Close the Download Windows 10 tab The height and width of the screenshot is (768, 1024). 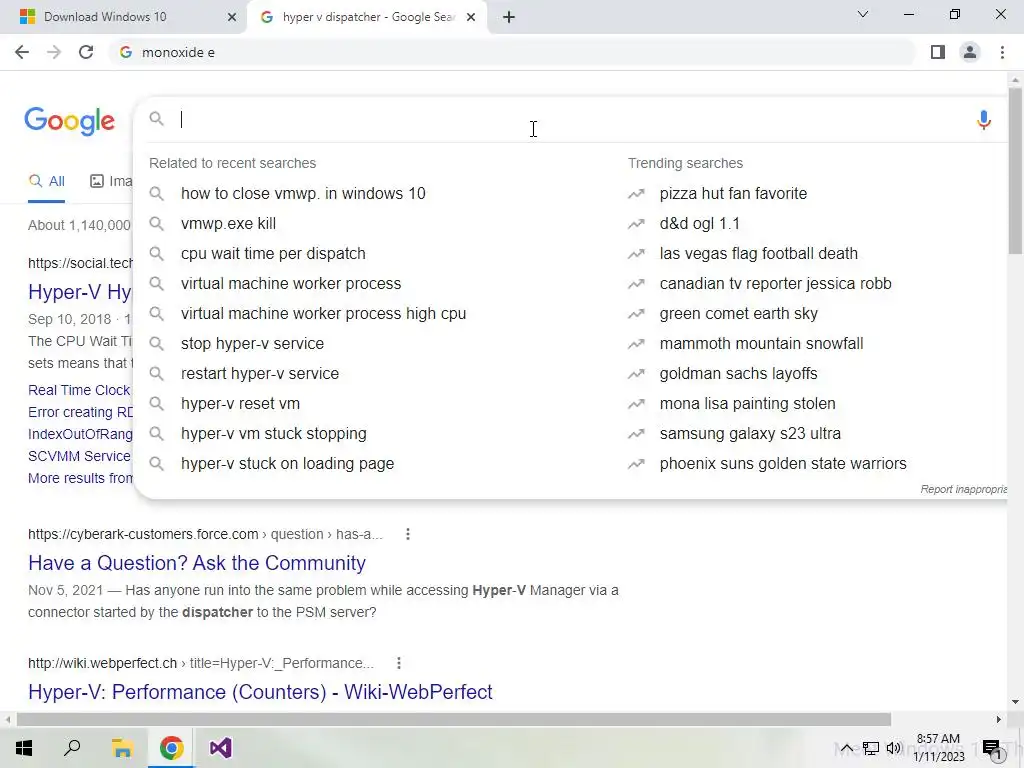click(232, 17)
